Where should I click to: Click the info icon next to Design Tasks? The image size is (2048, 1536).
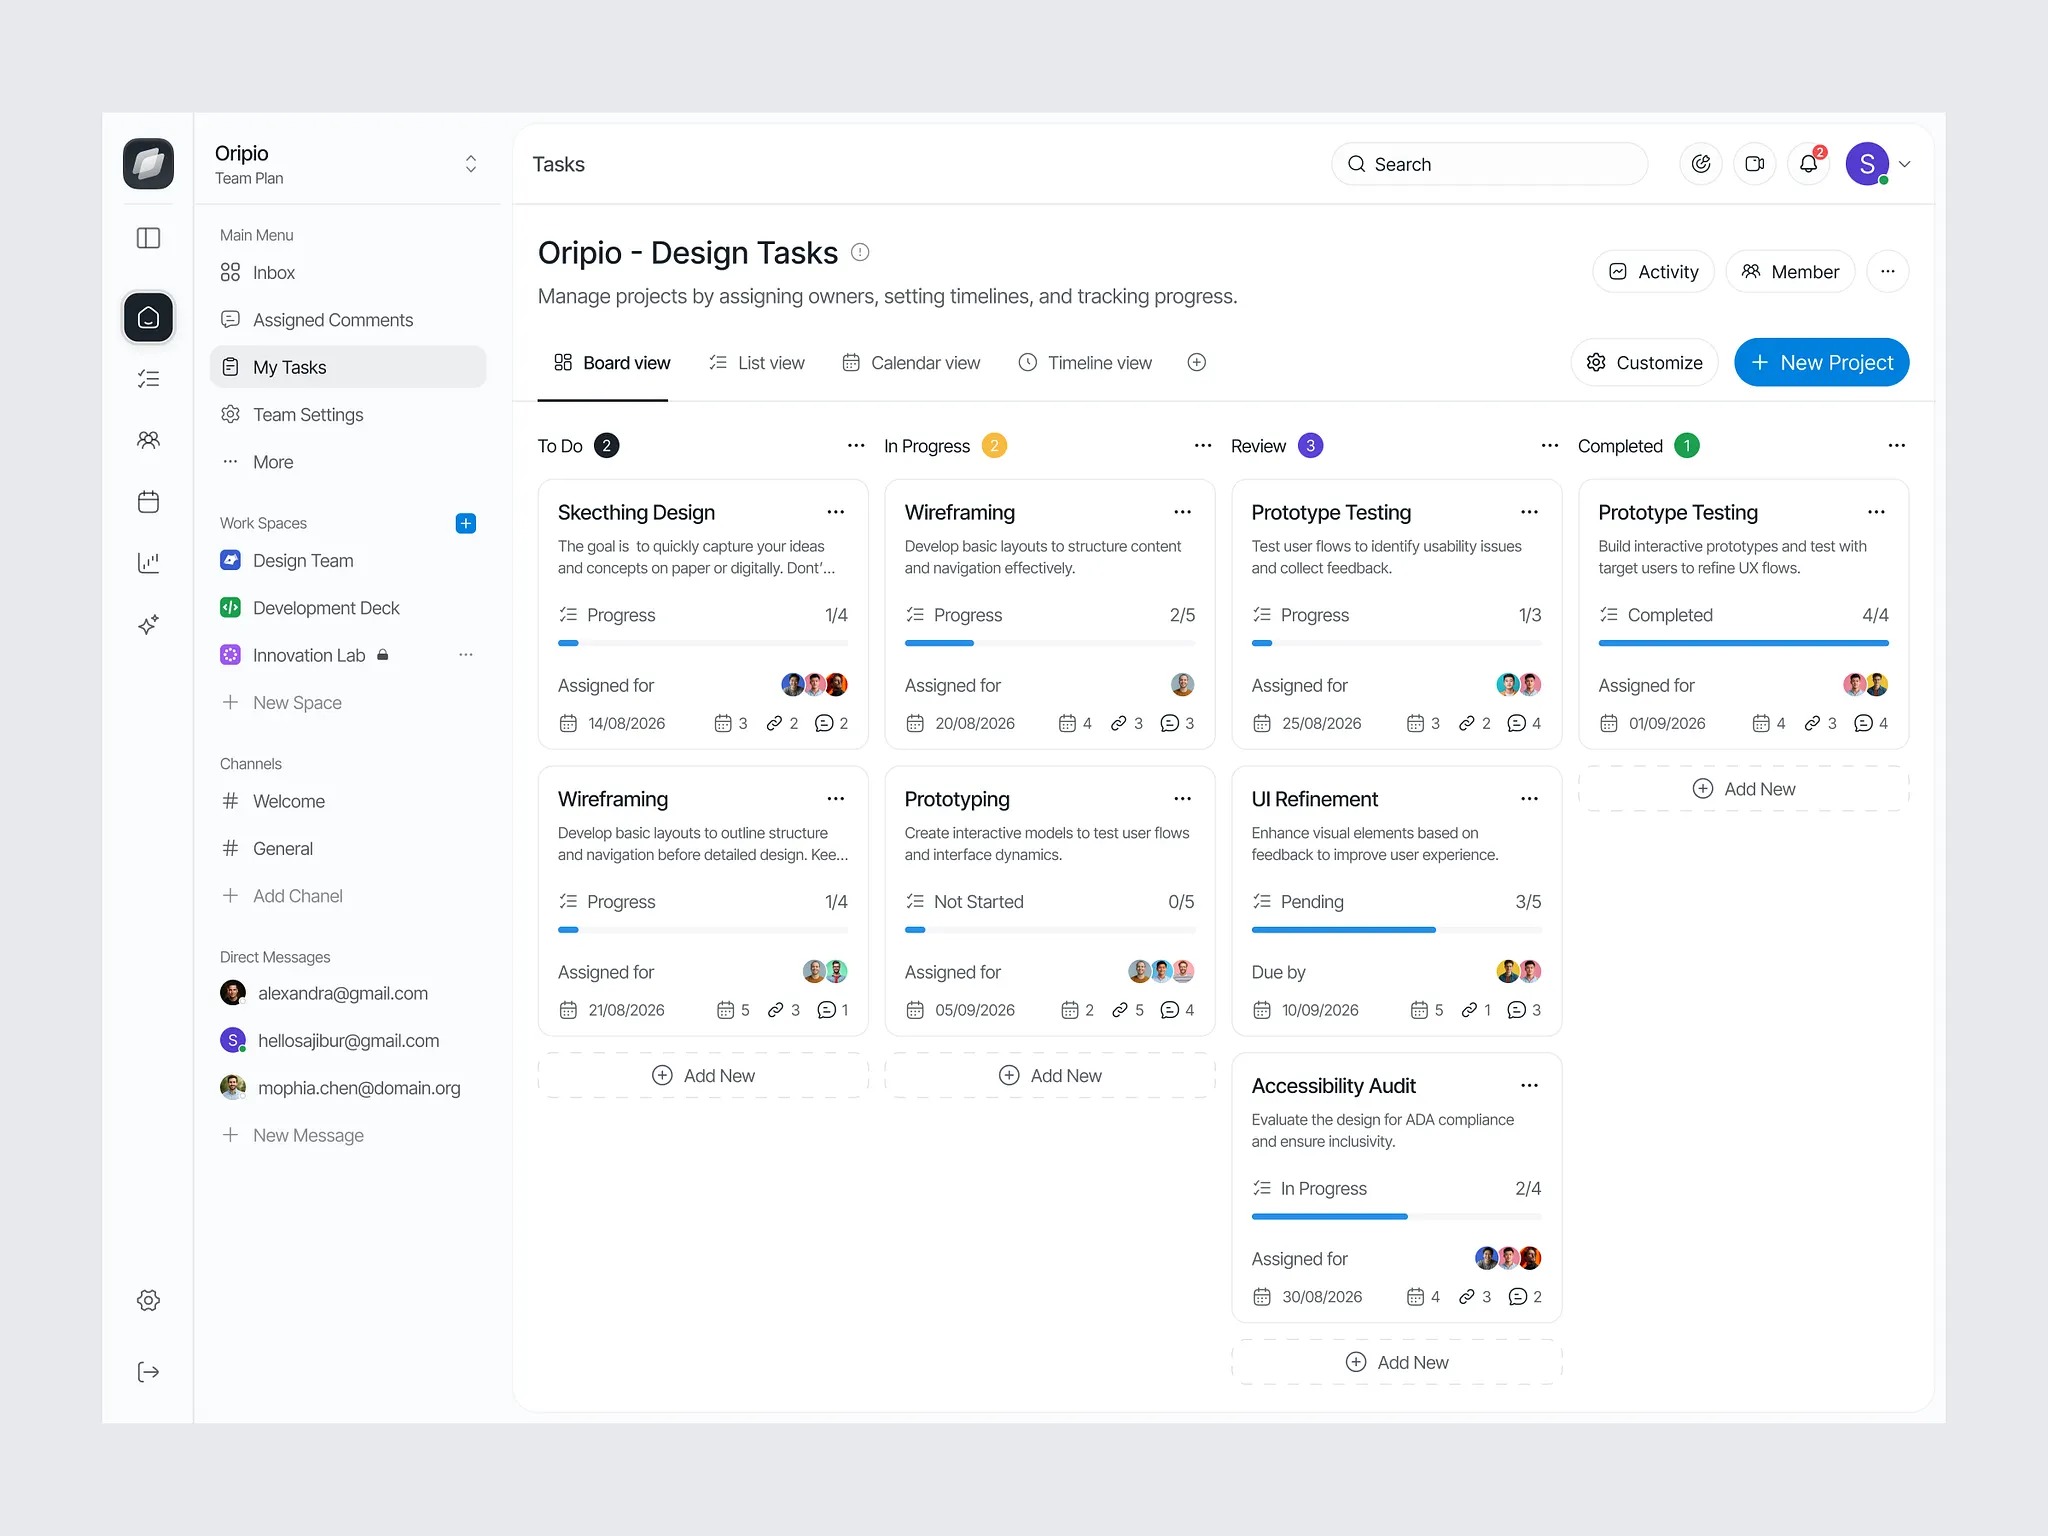860,253
